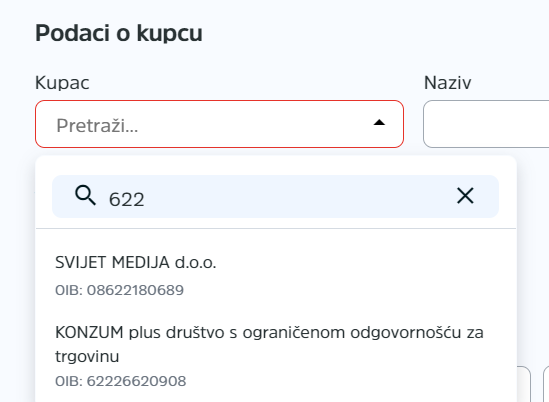Image resolution: width=549 pixels, height=402 pixels.
Task: Open the Kupac Pretraži combo box
Action: 220,124
